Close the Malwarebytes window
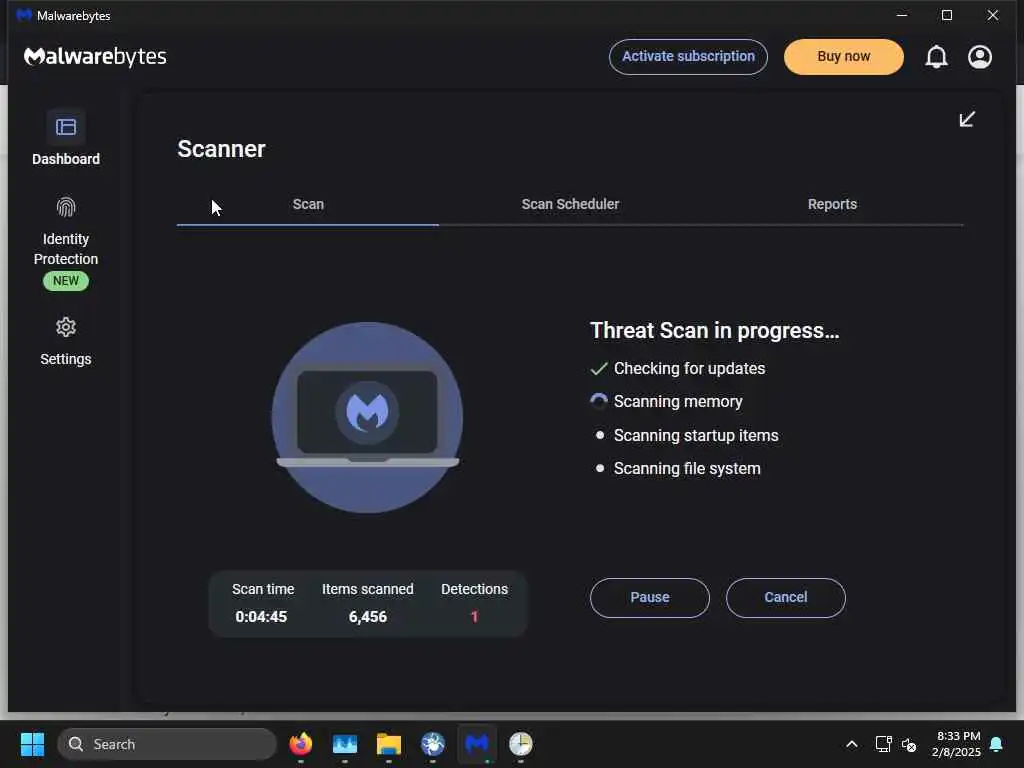Image resolution: width=1024 pixels, height=768 pixels. pos(993,15)
